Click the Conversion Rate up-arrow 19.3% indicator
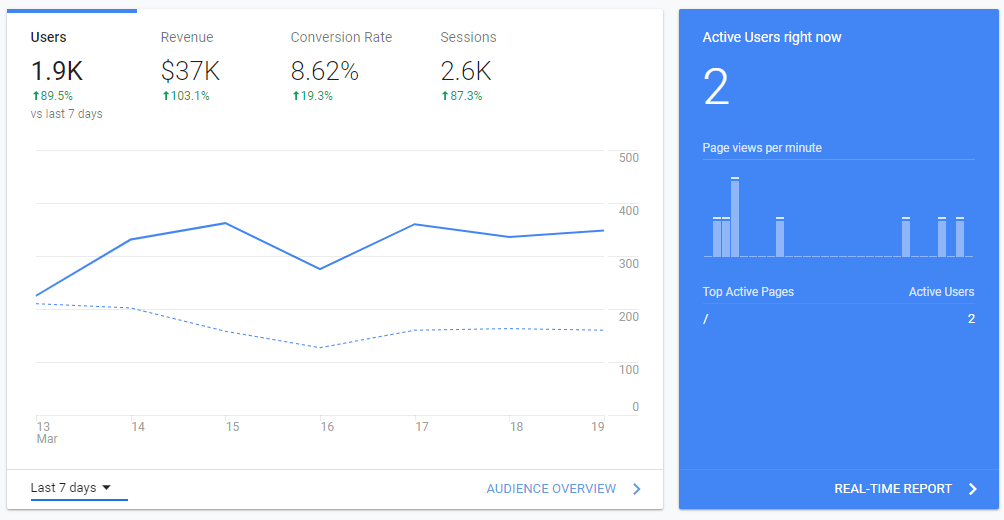1004x520 pixels. (312, 96)
